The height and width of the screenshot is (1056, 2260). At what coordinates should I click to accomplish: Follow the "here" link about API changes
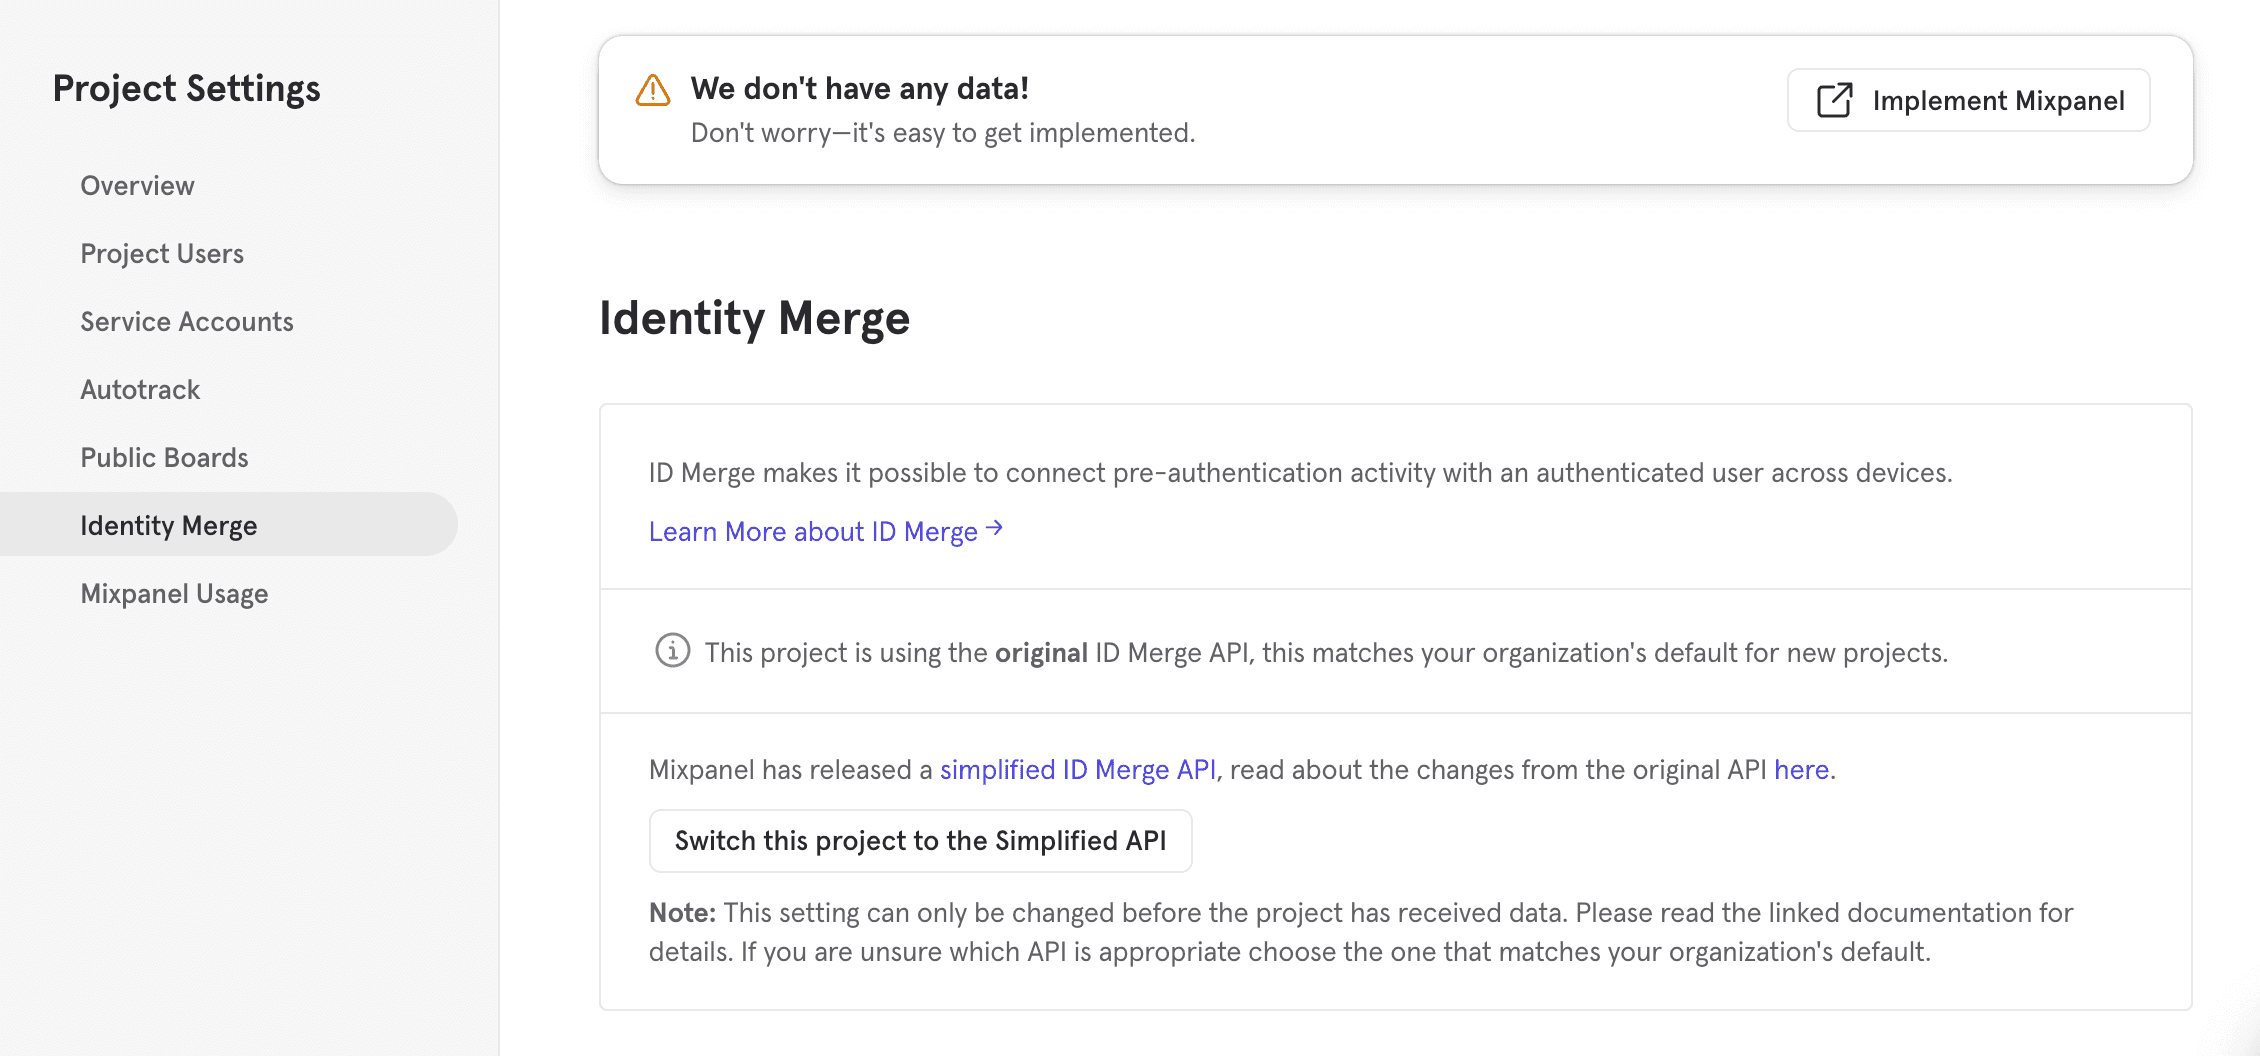[1801, 770]
